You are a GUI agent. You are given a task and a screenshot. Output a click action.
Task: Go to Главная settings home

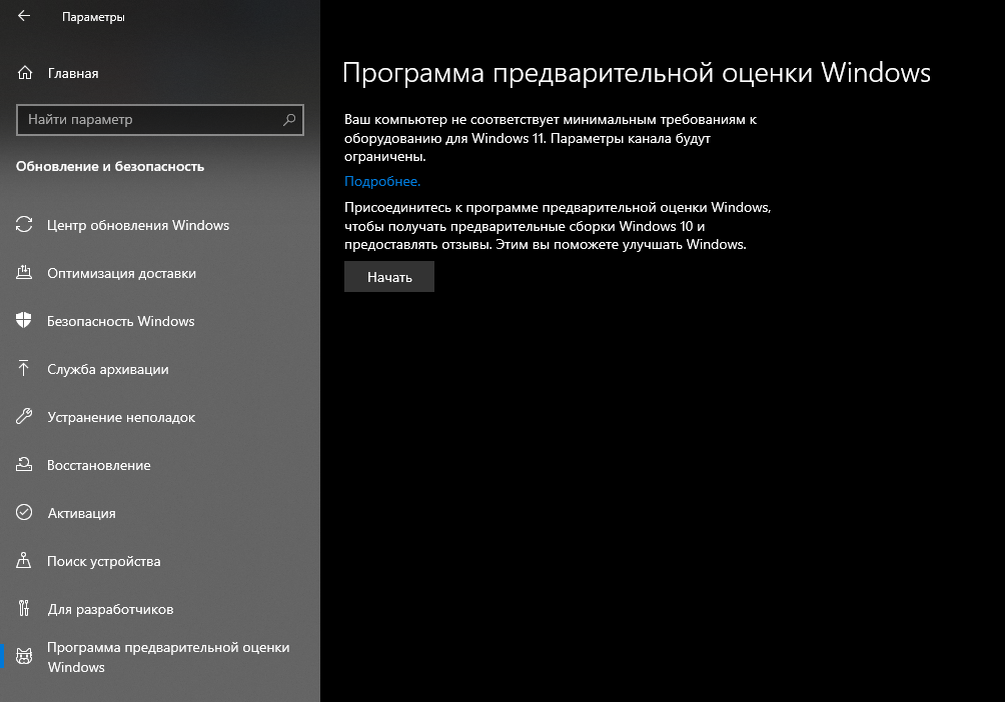point(160,73)
